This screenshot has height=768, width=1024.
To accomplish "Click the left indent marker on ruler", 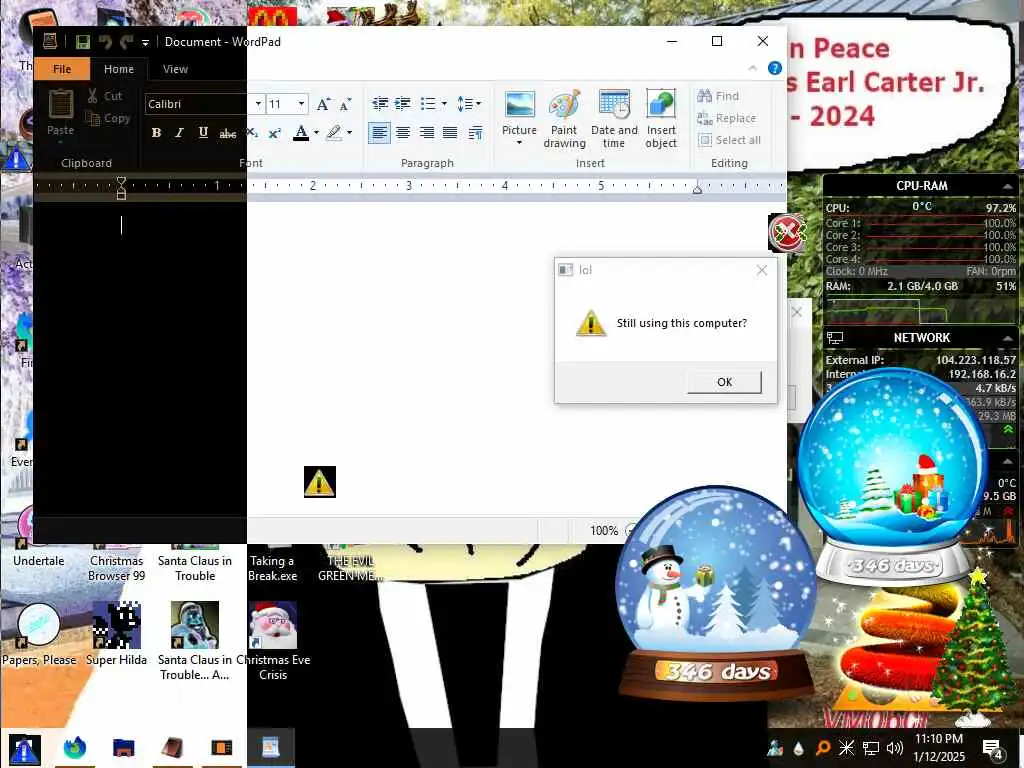I will coord(121,188).
